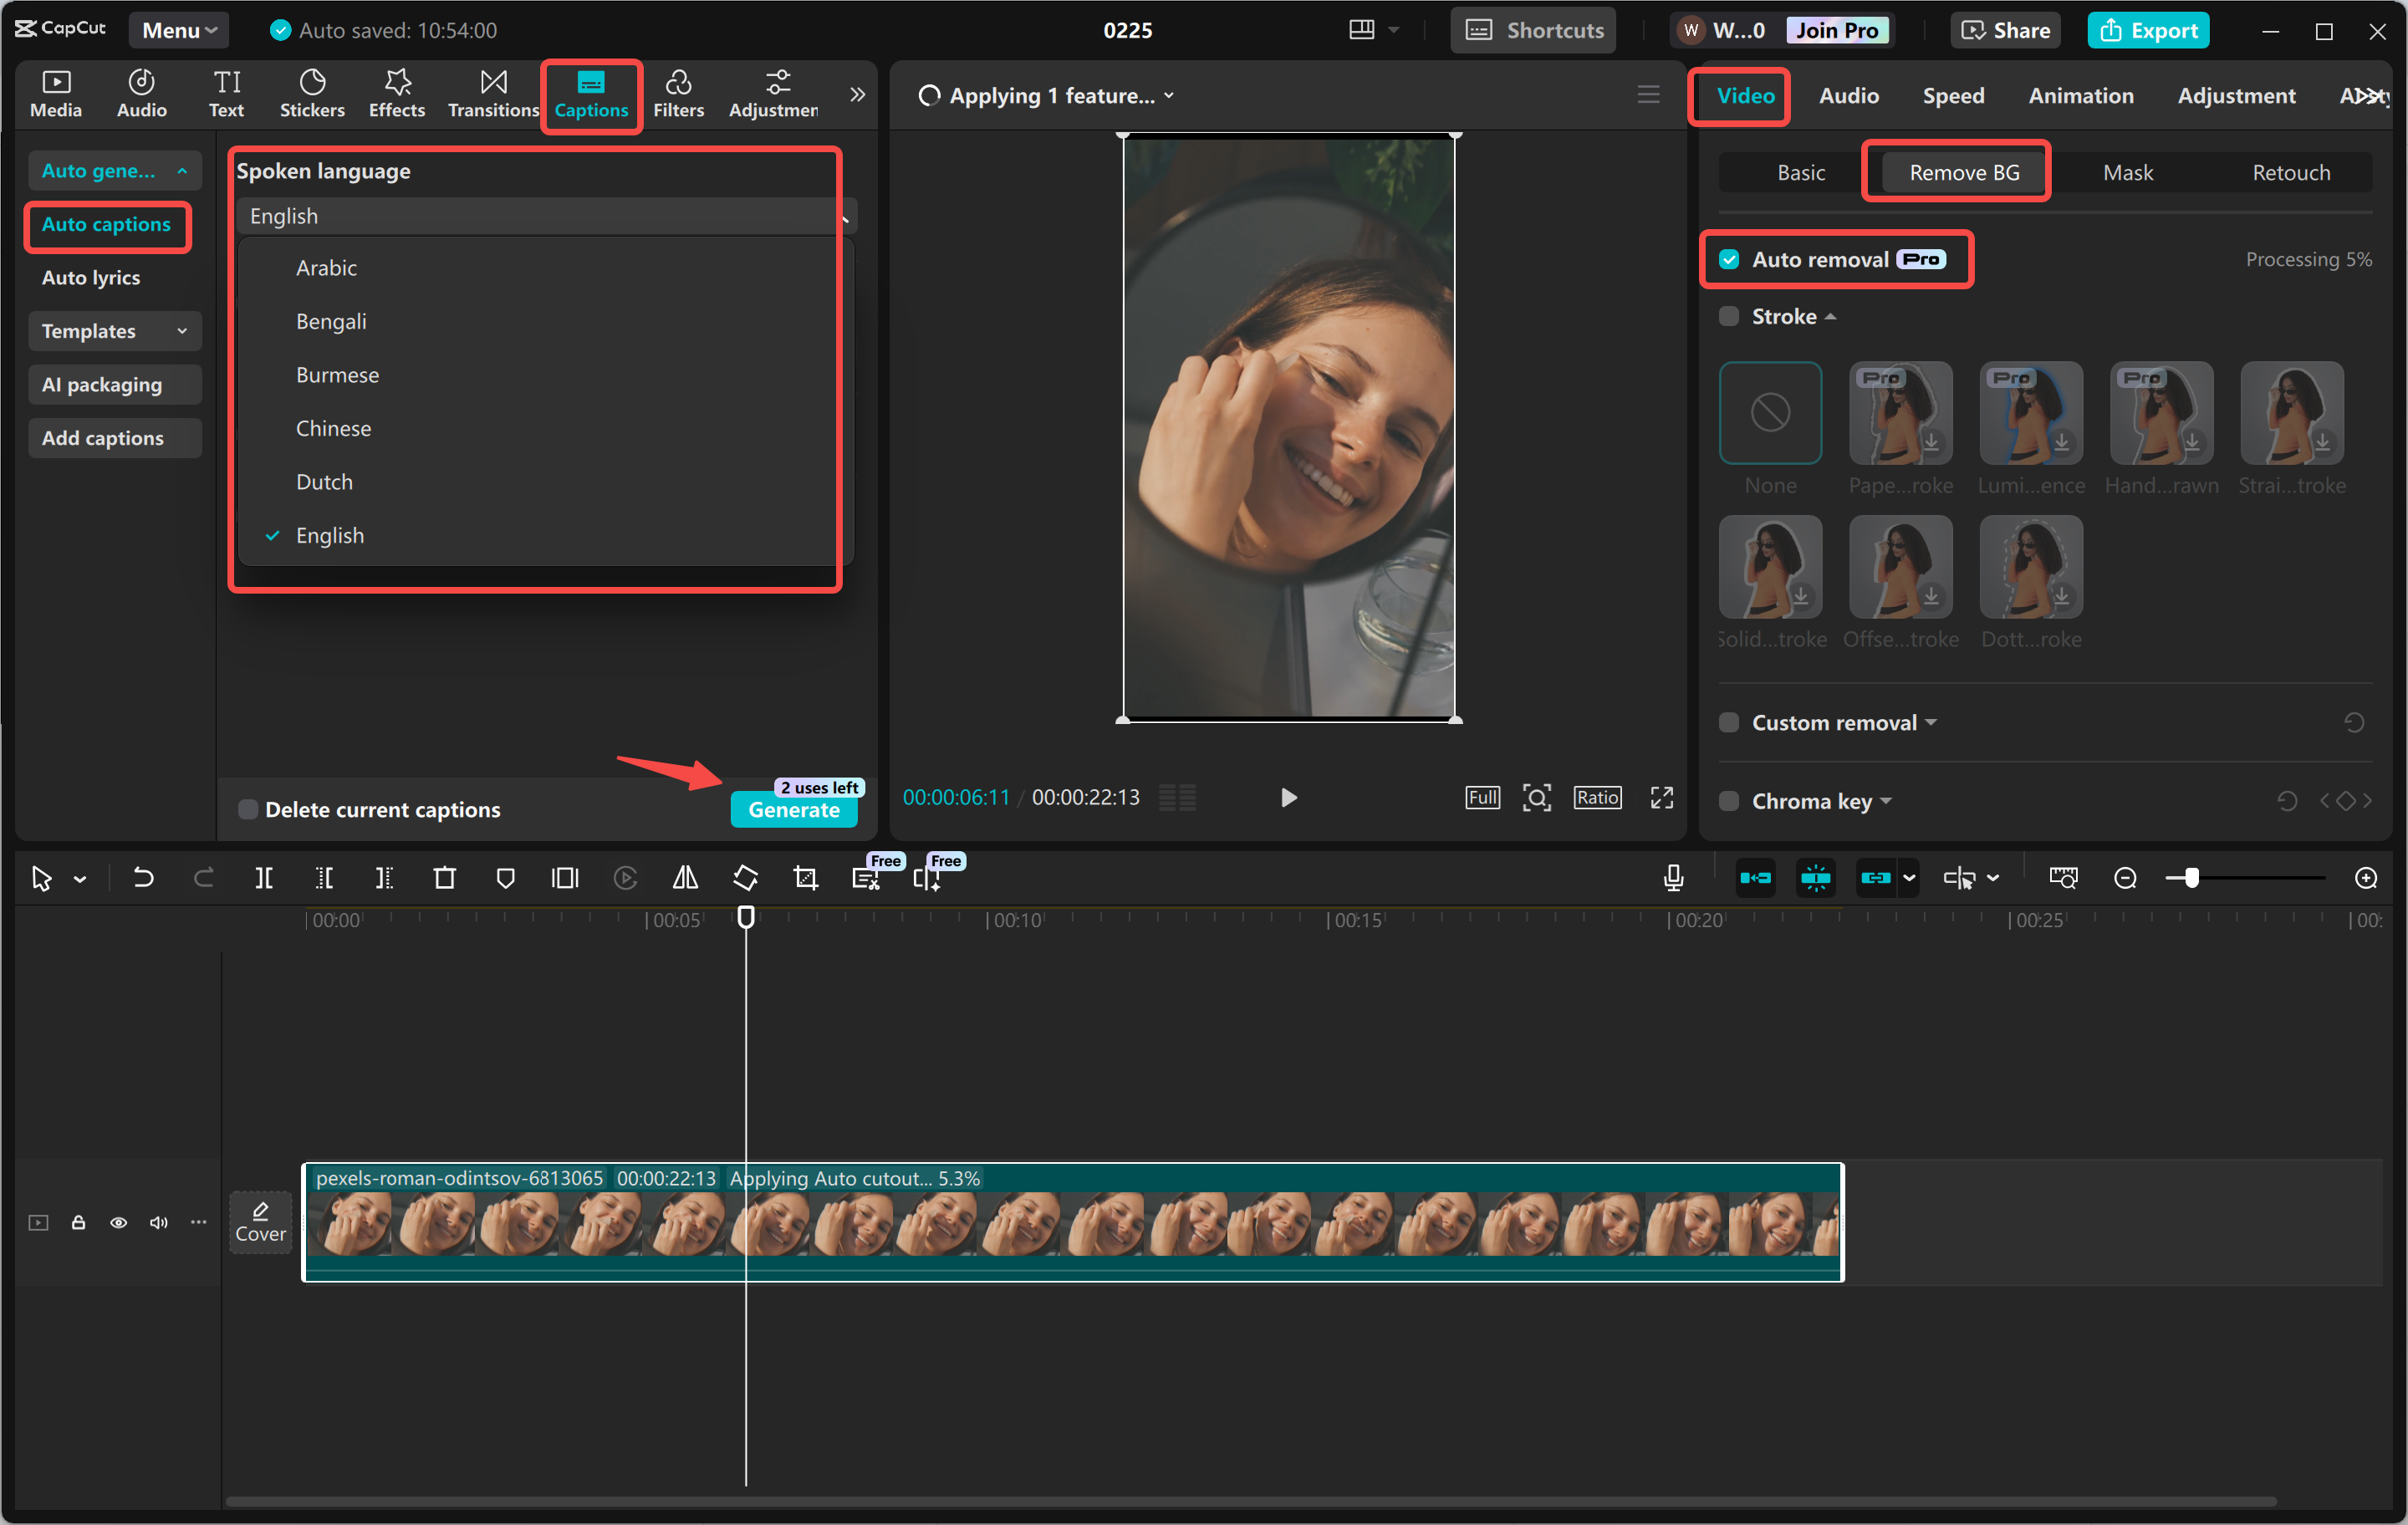The width and height of the screenshot is (2408, 1525).
Task: Open the Menu dropdown
Action: (178, 29)
